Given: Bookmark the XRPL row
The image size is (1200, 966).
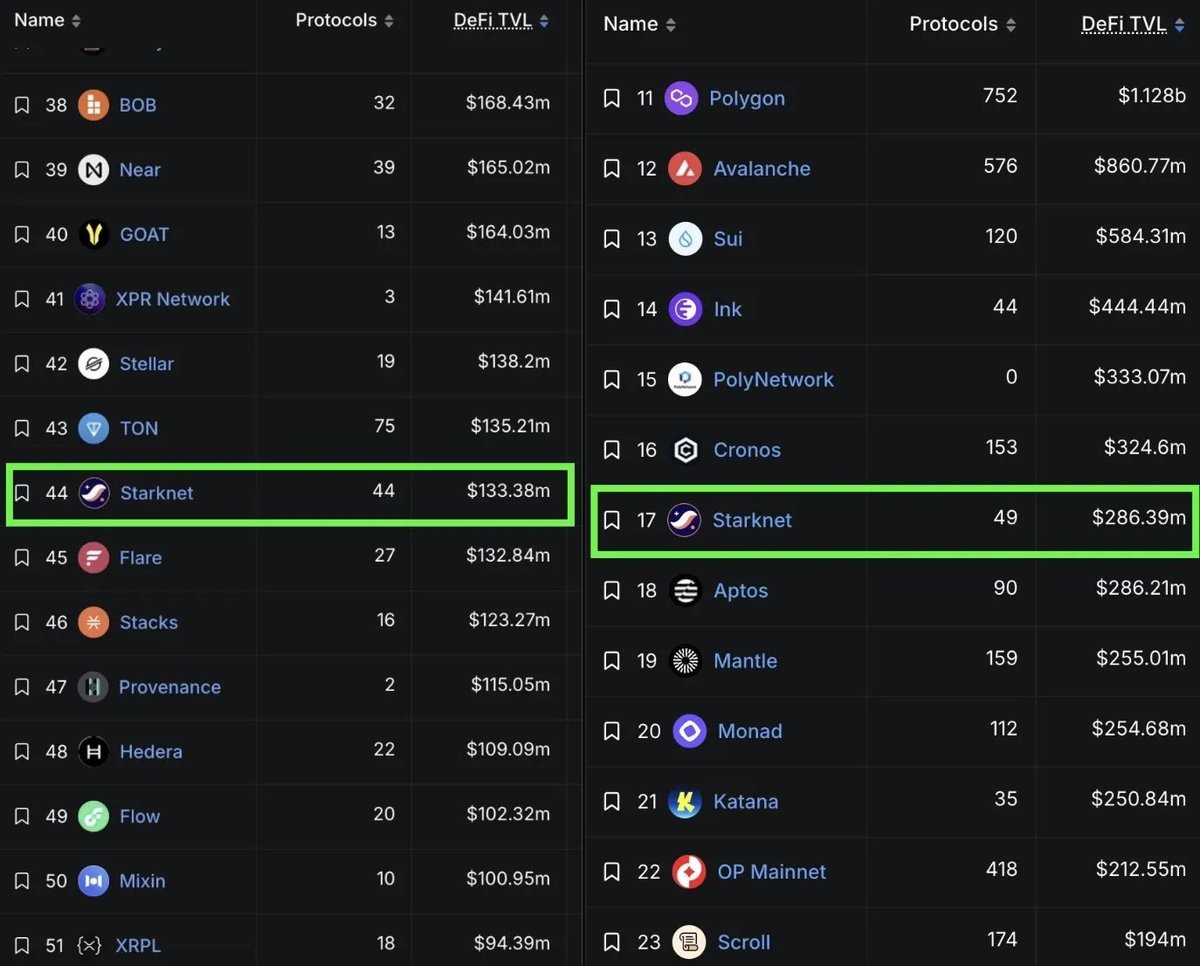Looking at the screenshot, I should 22,946.
